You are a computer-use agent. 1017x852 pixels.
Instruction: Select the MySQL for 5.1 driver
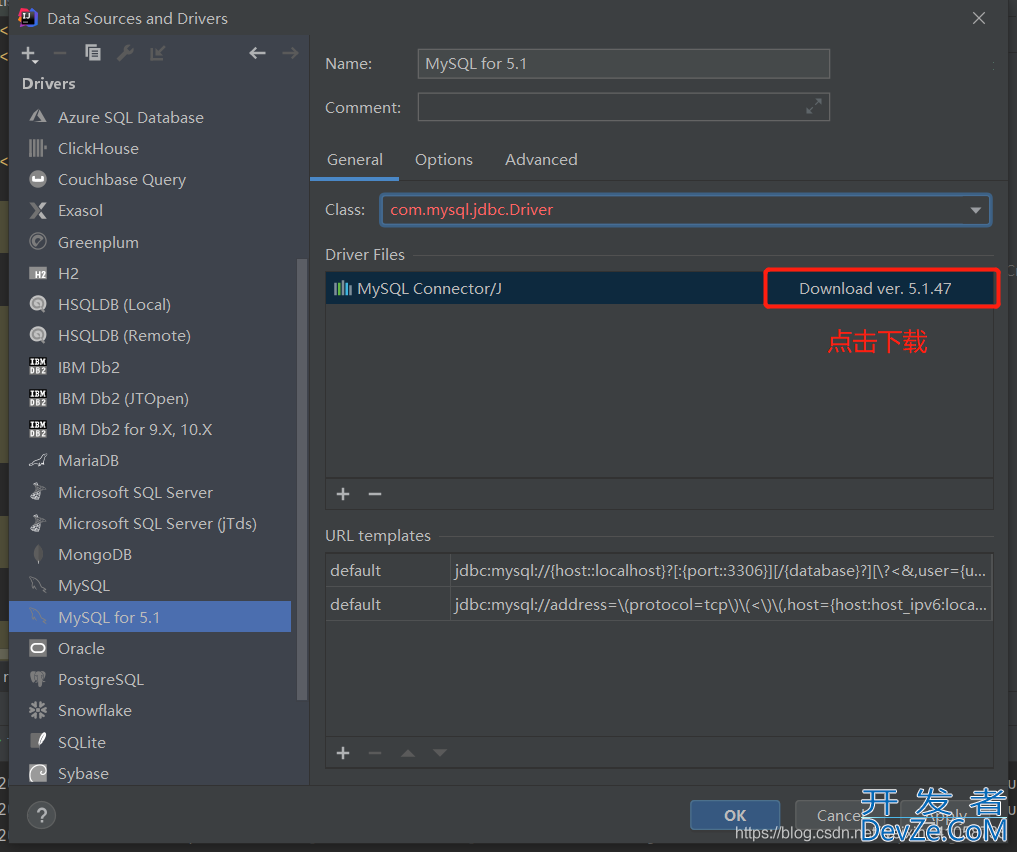click(x=150, y=617)
